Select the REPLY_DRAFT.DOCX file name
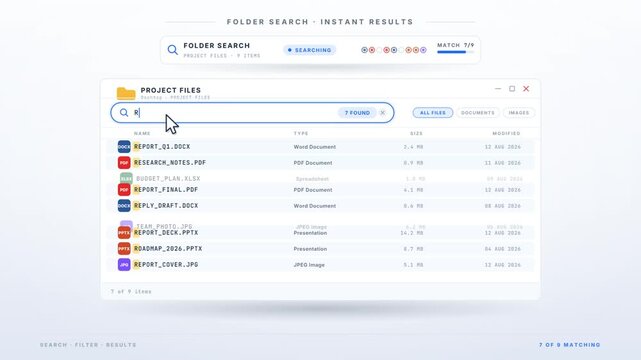 coord(166,206)
